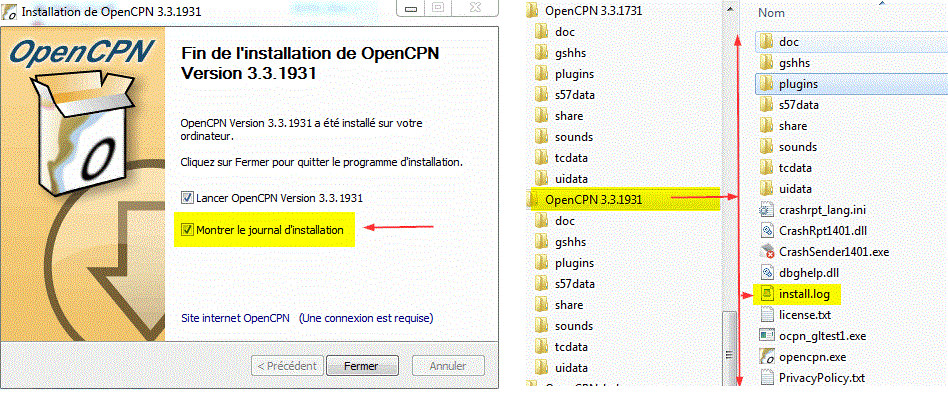Select gshhs folder icon in file list
This screenshot has height=394, width=948.
(x=767, y=63)
